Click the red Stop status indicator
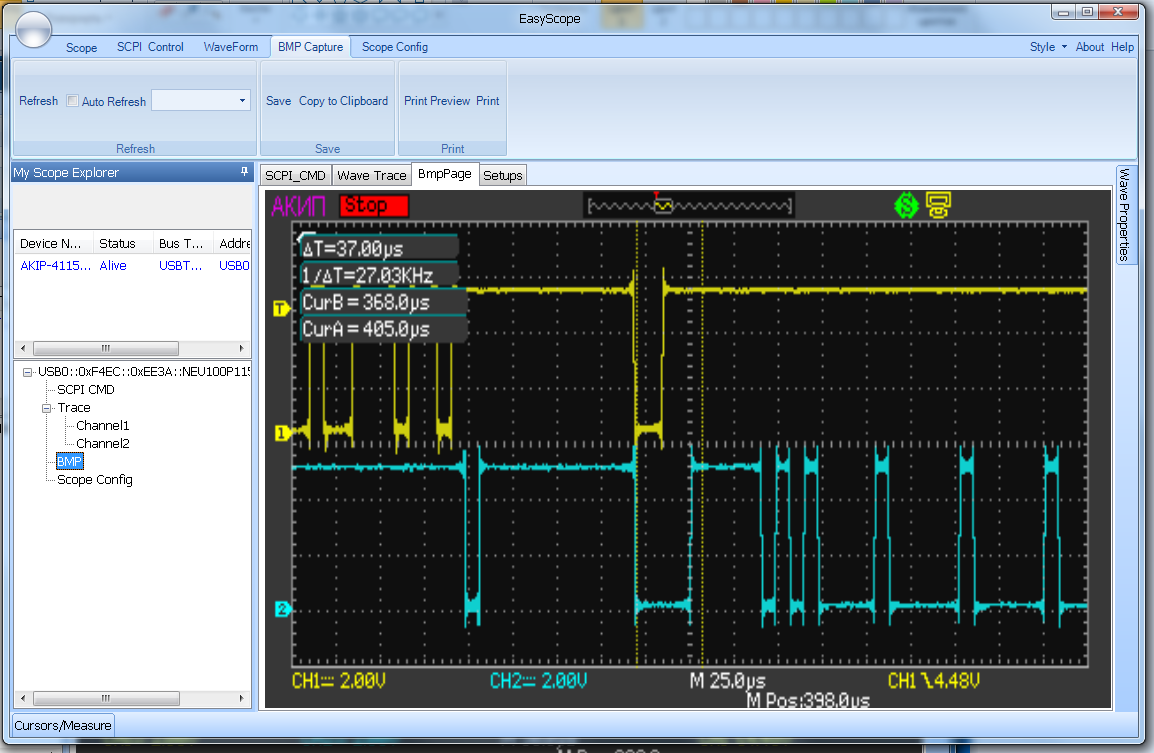 point(373,205)
